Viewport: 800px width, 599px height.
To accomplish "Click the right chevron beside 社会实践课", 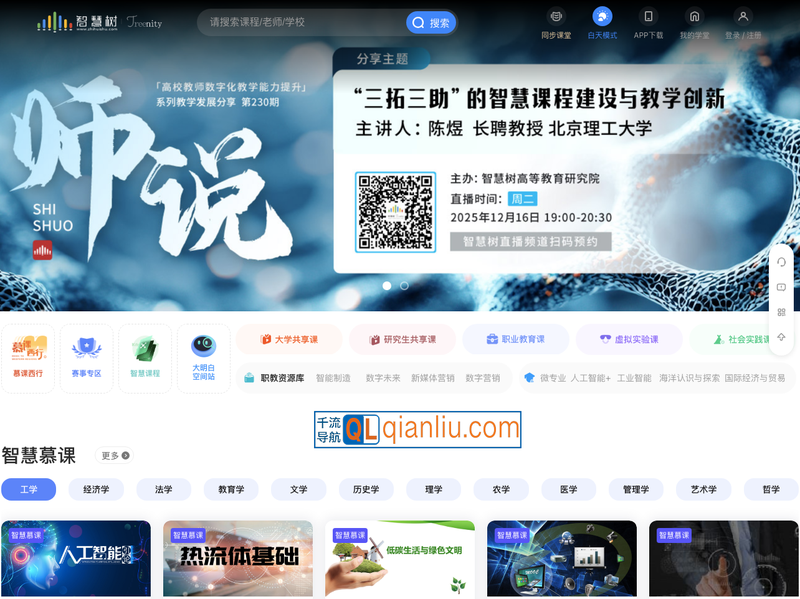I will click(793, 340).
